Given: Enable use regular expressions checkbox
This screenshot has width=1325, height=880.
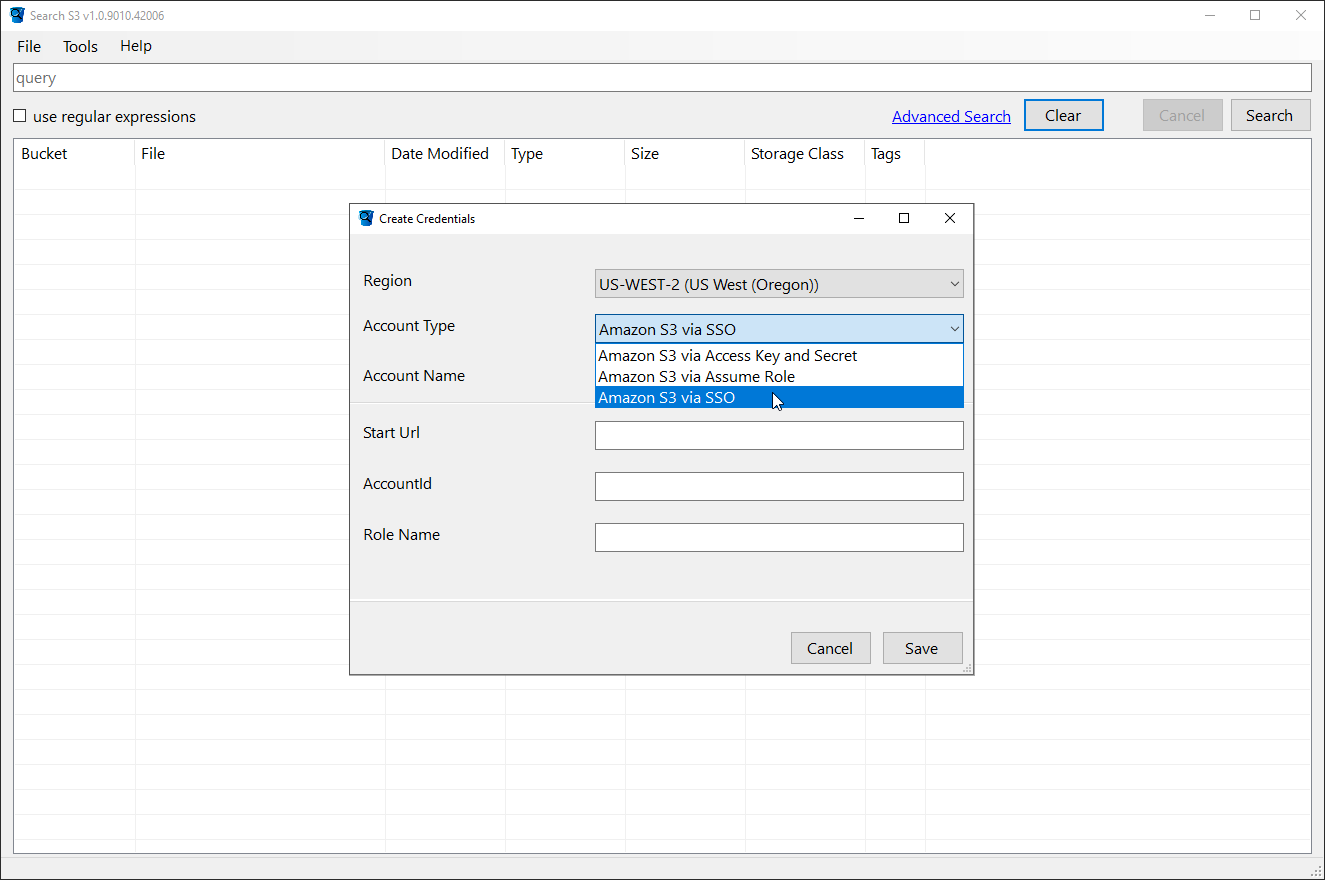Looking at the screenshot, I should coord(19,116).
